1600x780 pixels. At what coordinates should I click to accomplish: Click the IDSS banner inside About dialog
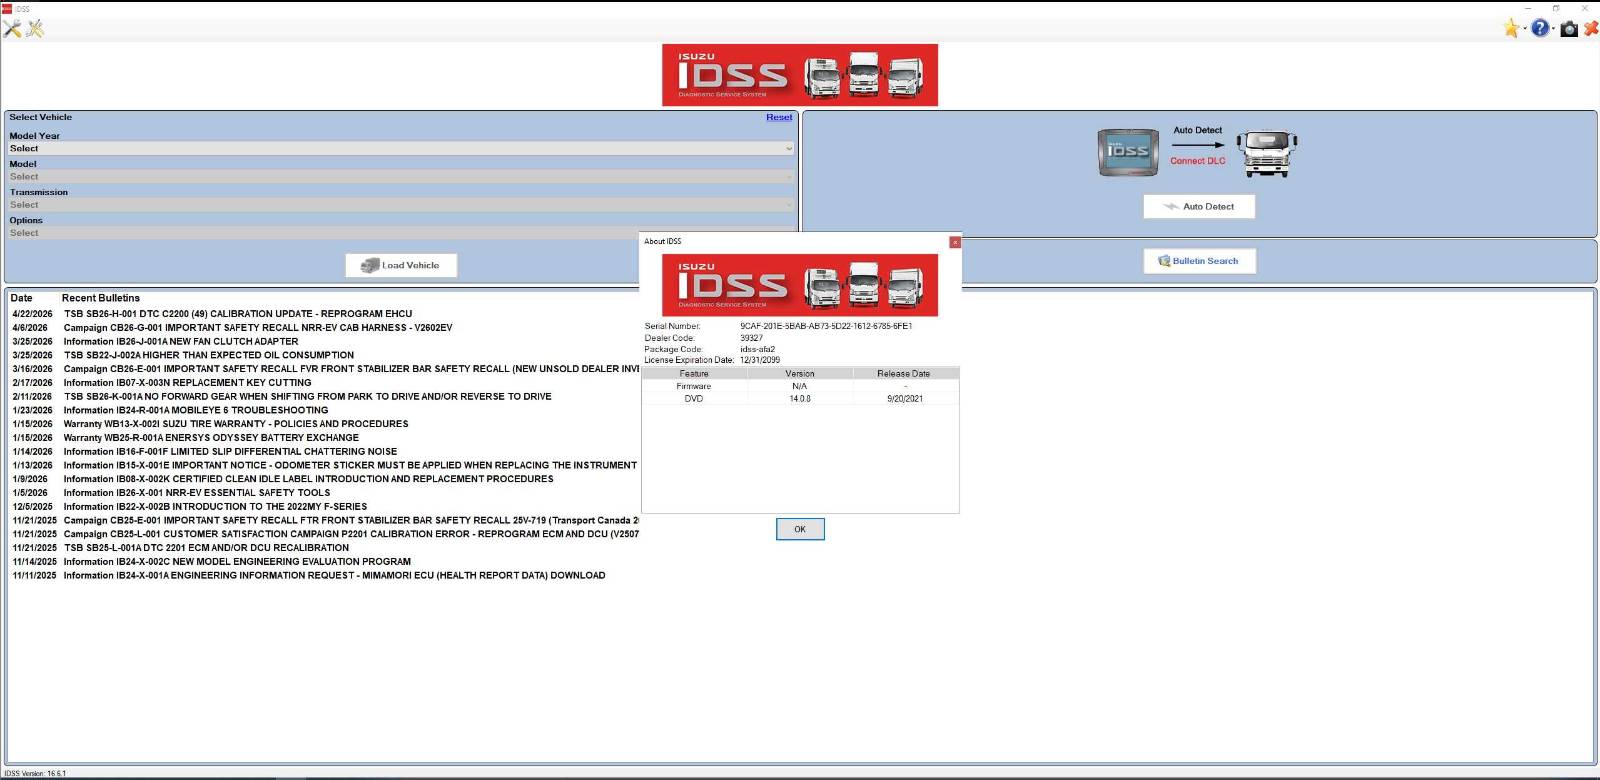pyautogui.click(x=800, y=285)
